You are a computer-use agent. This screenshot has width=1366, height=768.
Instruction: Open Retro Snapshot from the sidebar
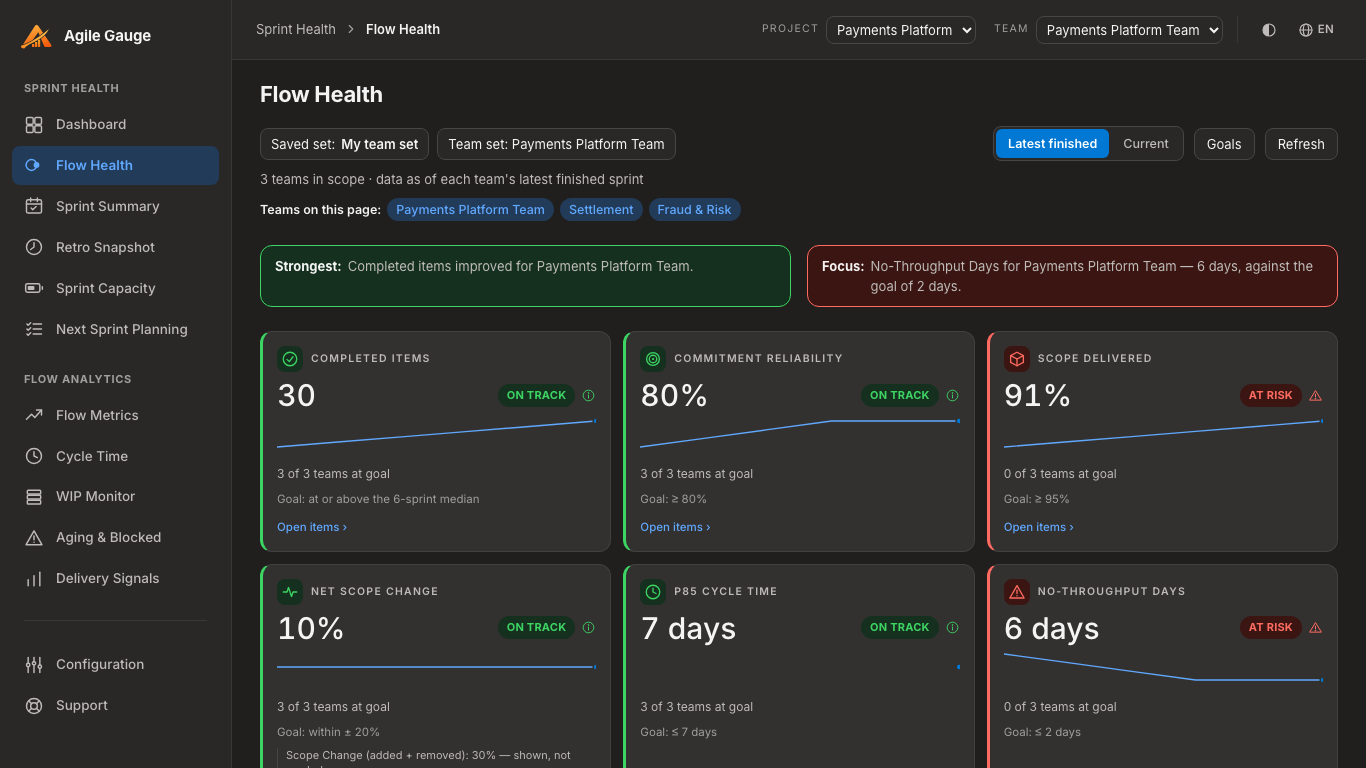[x=115, y=248]
